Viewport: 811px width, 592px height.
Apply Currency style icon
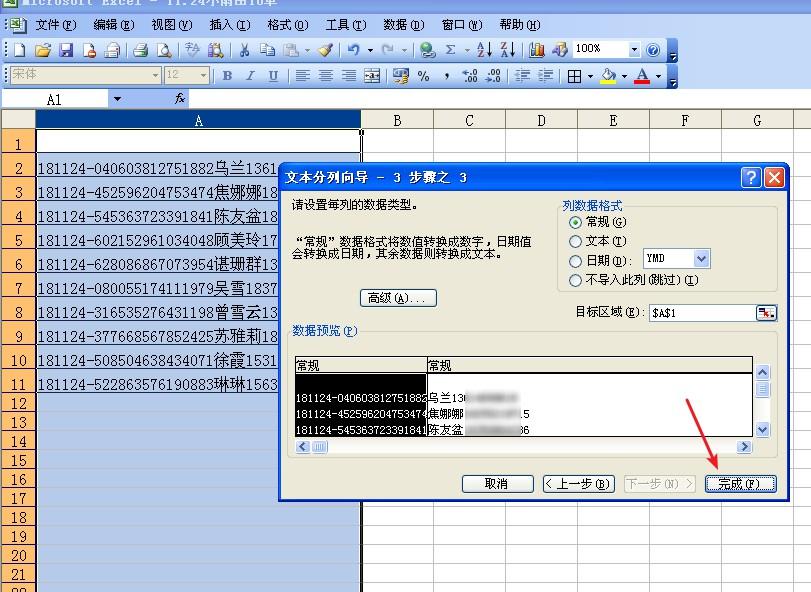point(401,77)
